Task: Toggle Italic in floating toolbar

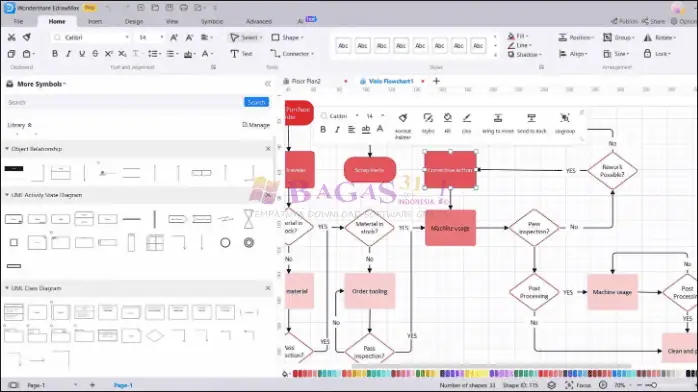Action: (x=337, y=129)
